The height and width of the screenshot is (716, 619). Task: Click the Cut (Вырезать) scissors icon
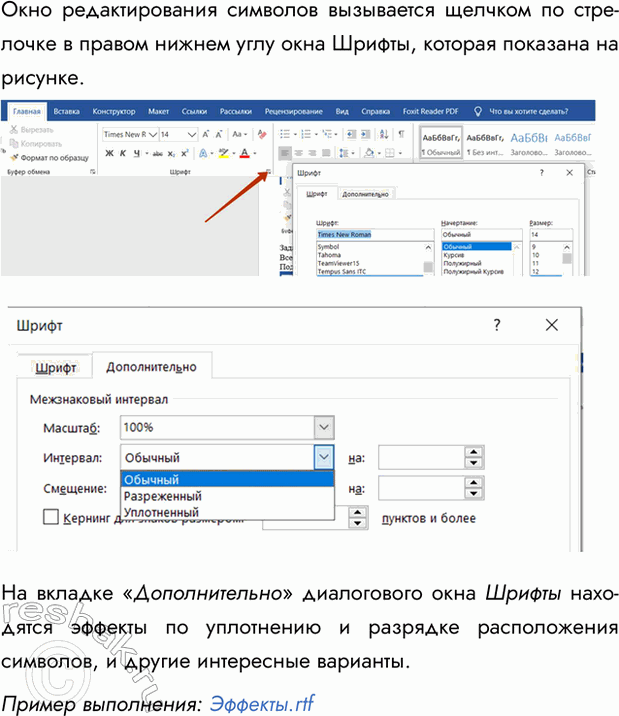[x=14, y=130]
